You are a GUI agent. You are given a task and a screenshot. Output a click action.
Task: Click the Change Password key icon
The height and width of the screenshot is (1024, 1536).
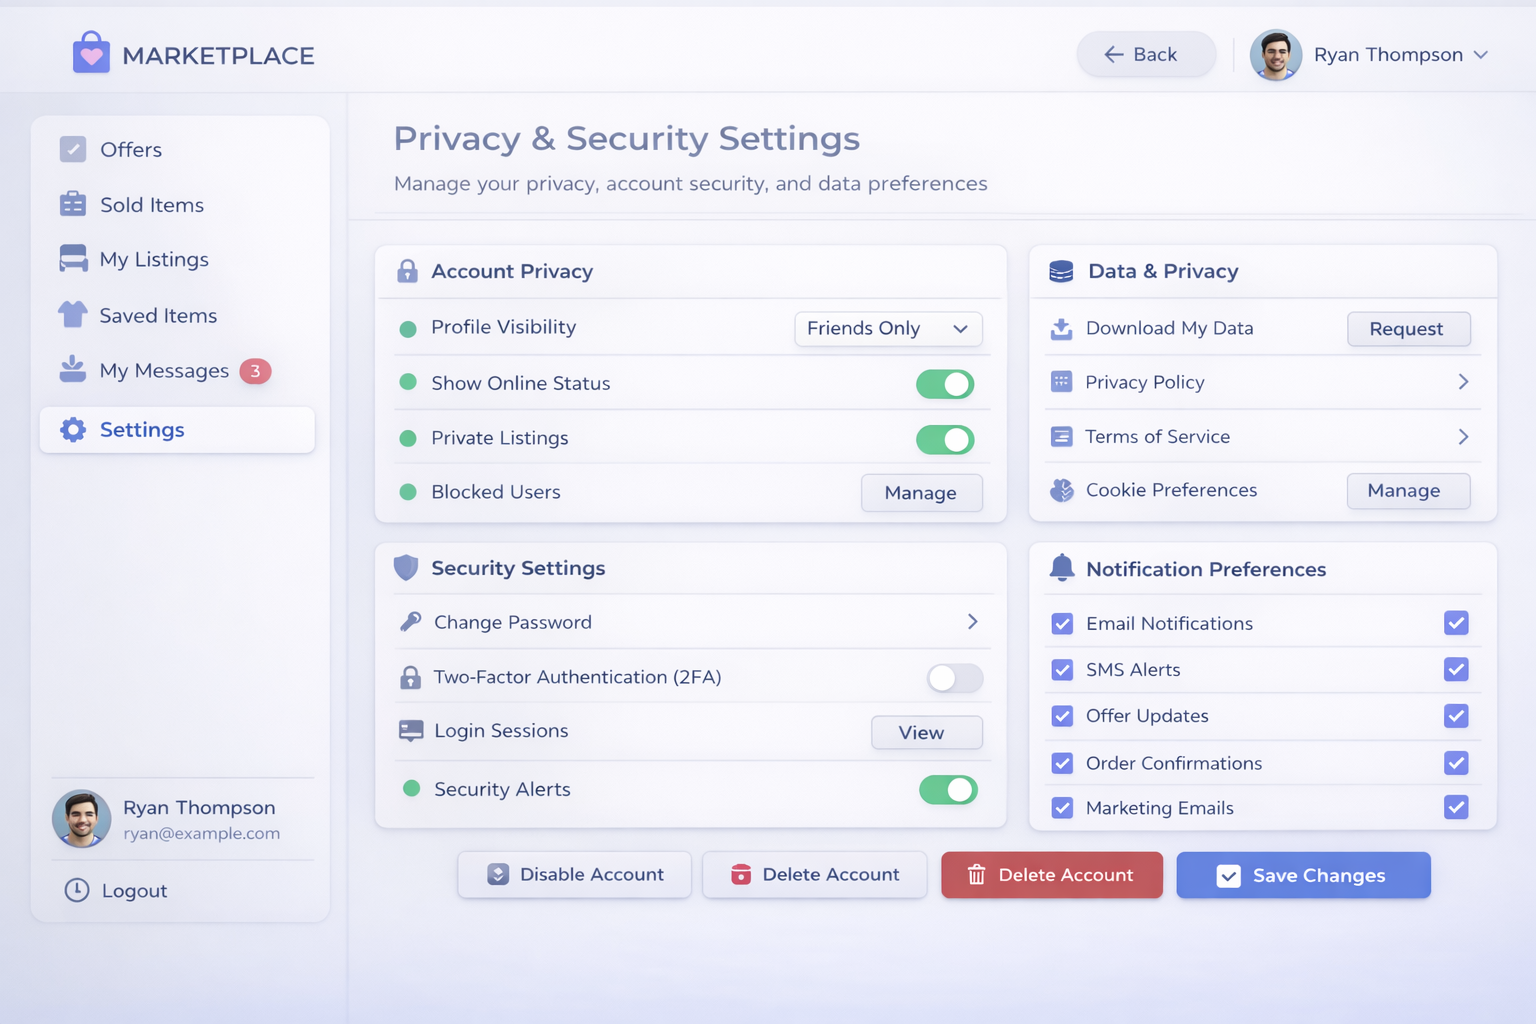[410, 622]
